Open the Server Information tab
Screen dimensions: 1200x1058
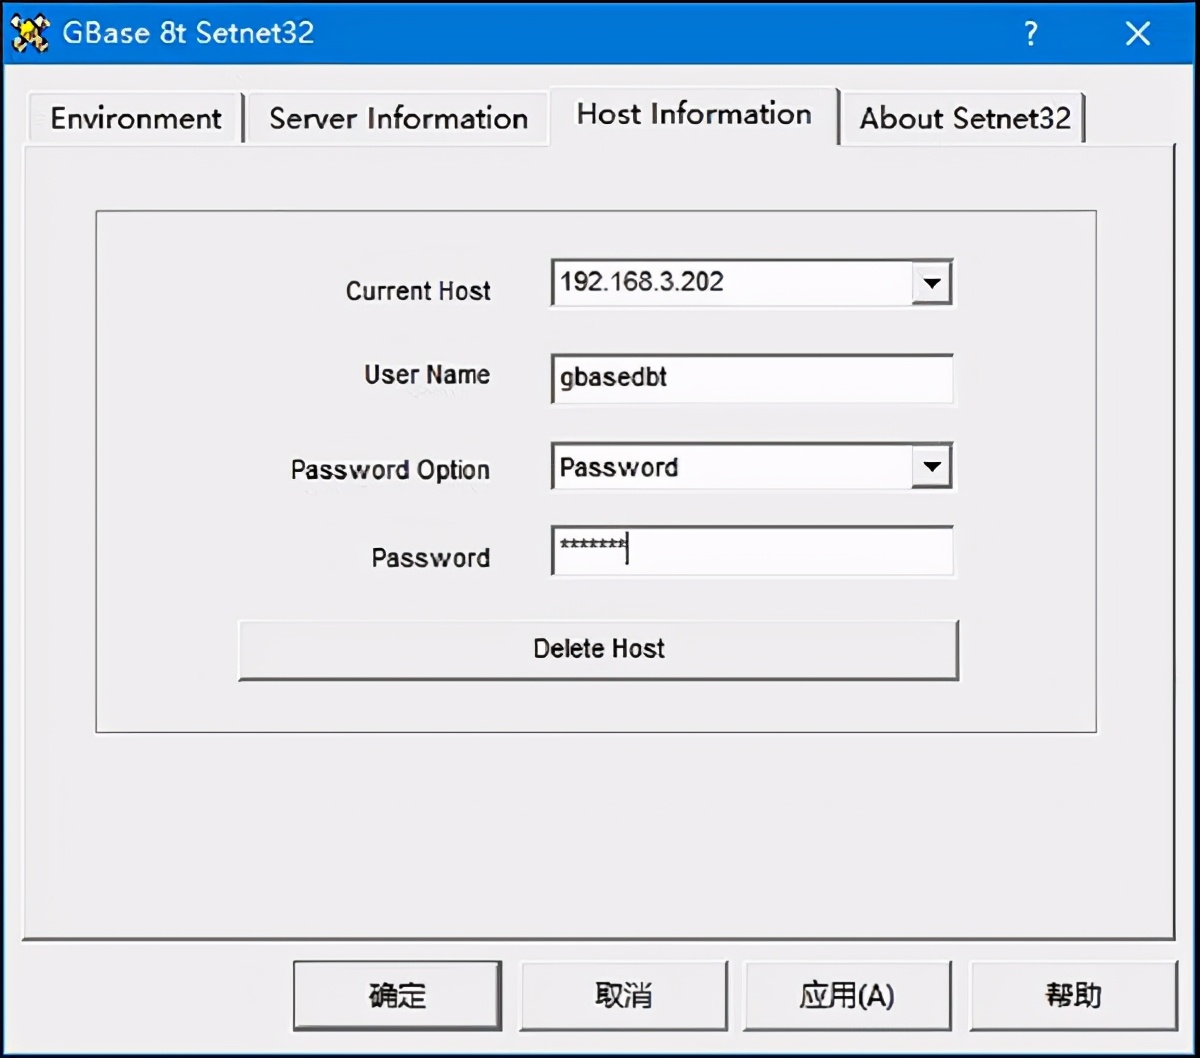[x=398, y=118]
